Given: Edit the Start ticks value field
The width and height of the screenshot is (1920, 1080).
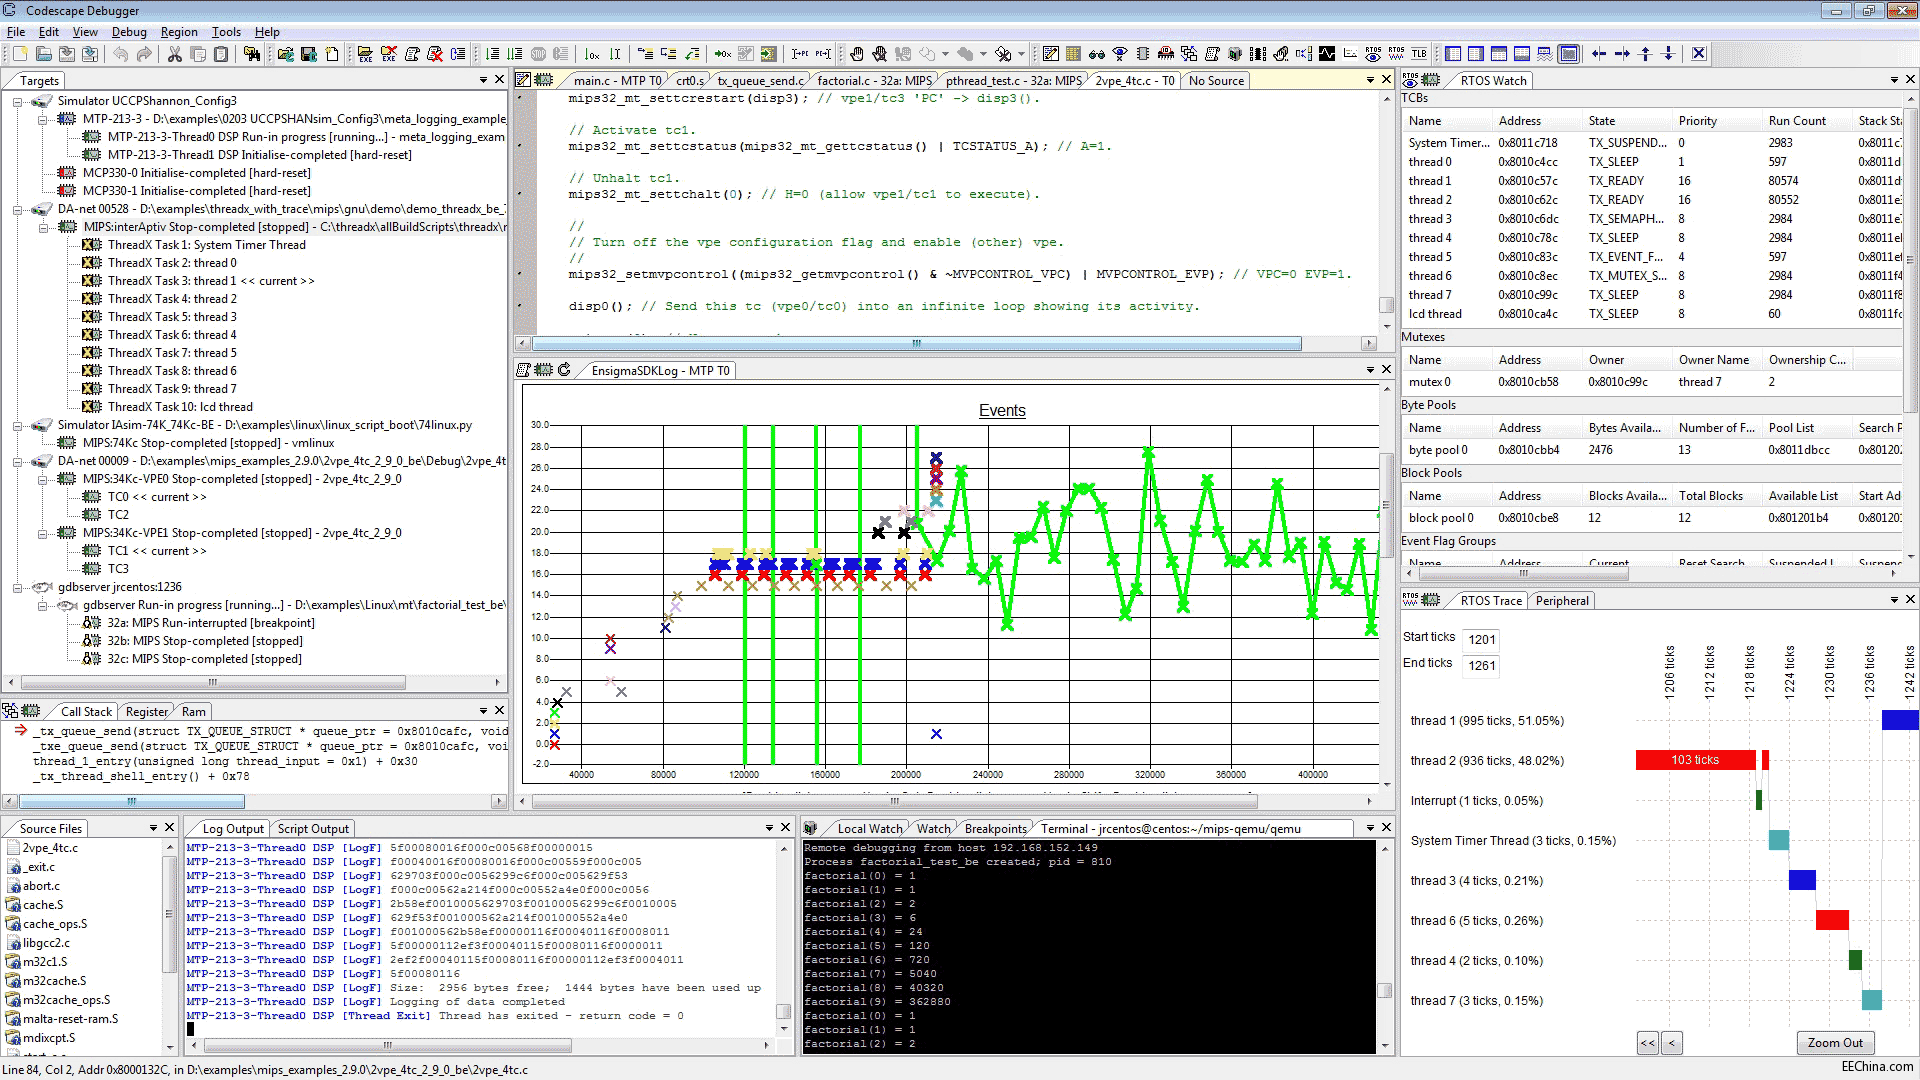Looking at the screenshot, I should point(1481,639).
